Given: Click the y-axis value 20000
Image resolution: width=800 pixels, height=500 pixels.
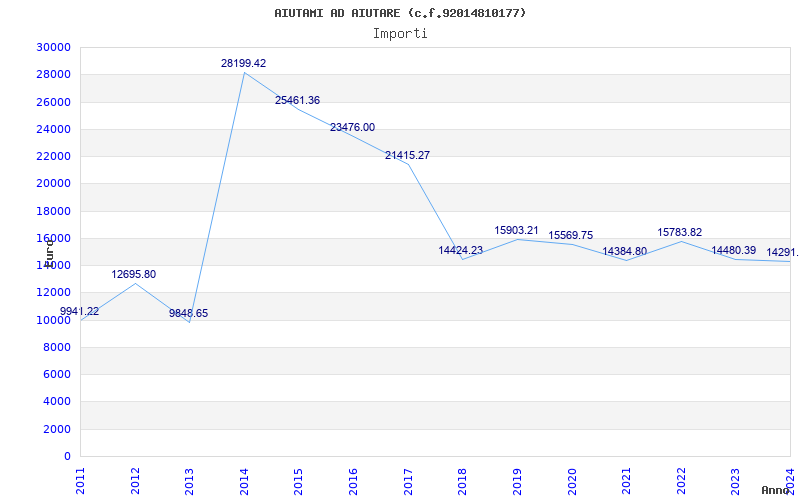Looking at the screenshot, I should click(x=53, y=184).
